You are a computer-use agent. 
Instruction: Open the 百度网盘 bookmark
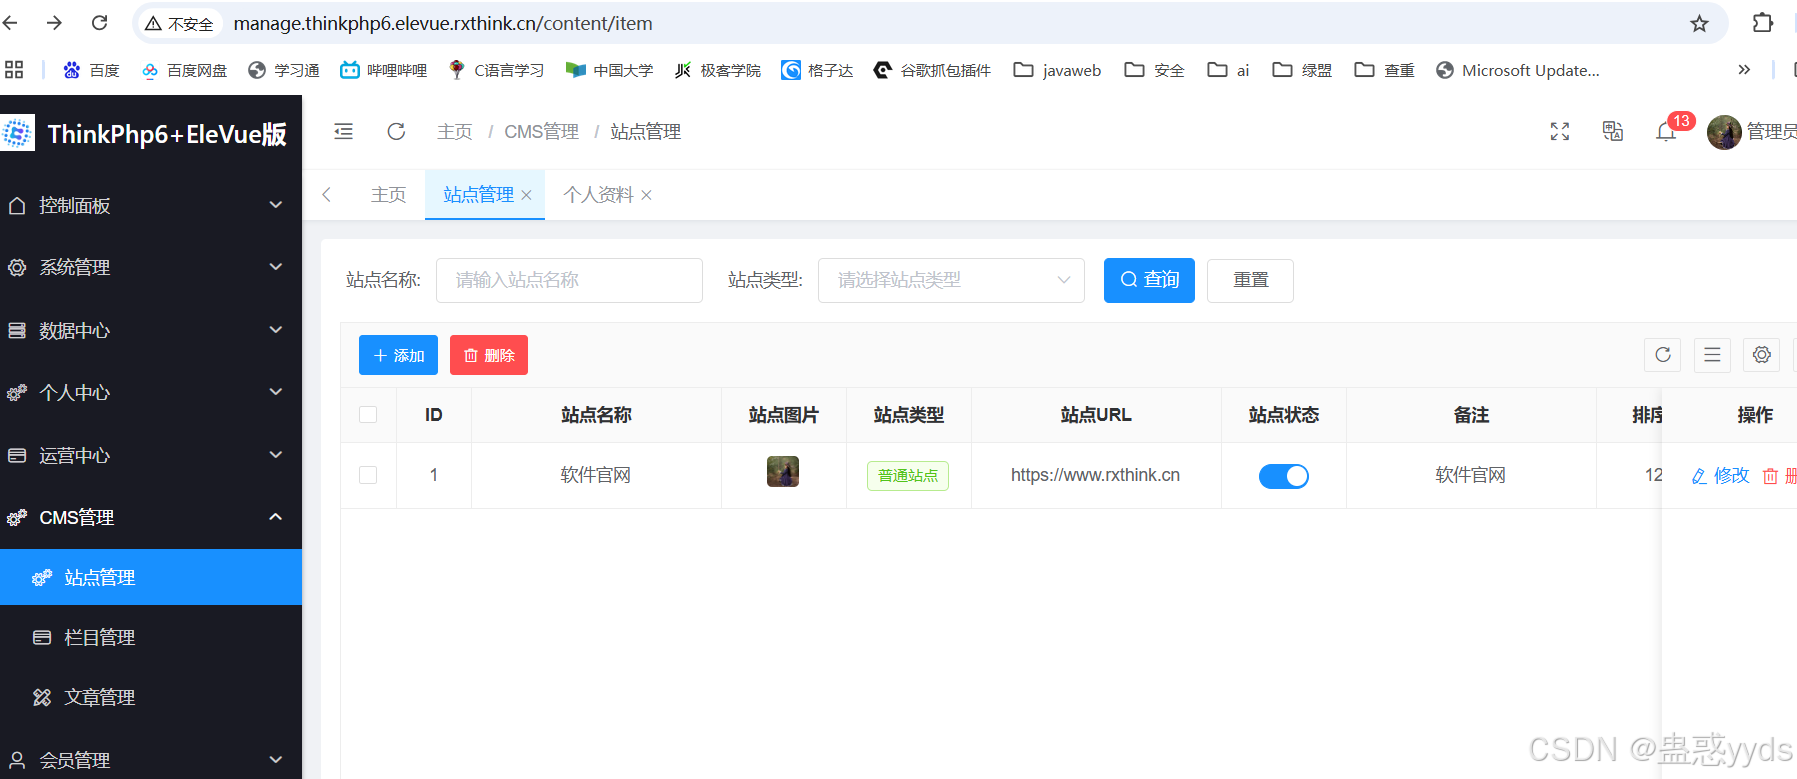(x=184, y=70)
